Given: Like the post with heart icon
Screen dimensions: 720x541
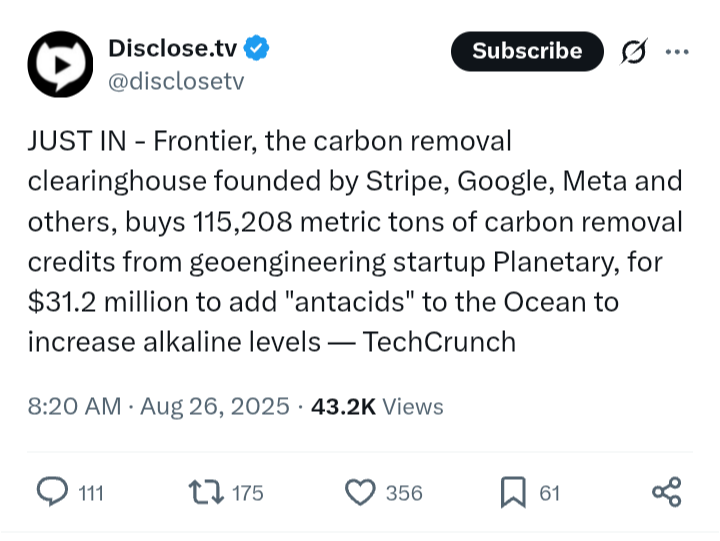Looking at the screenshot, I should click(358, 492).
